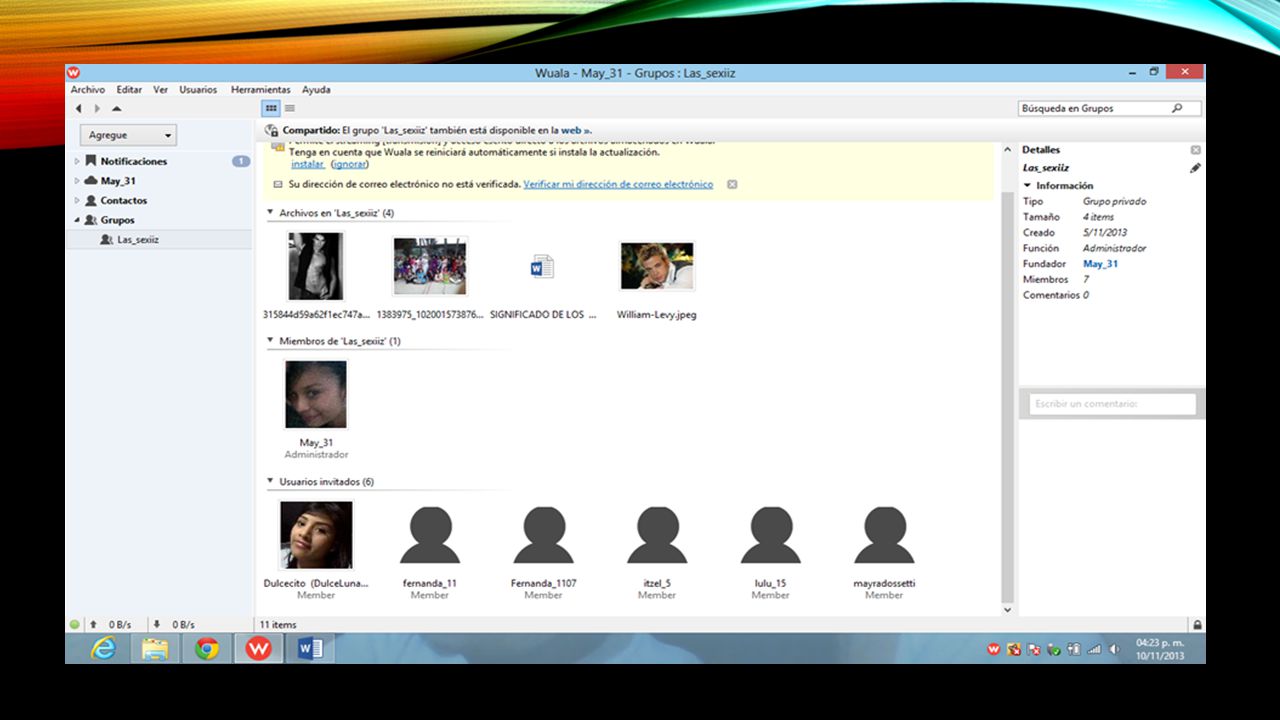The height and width of the screenshot is (720, 1280).
Task: Select the 315844d59a62f1ec747a image thumbnail
Action: (316, 266)
